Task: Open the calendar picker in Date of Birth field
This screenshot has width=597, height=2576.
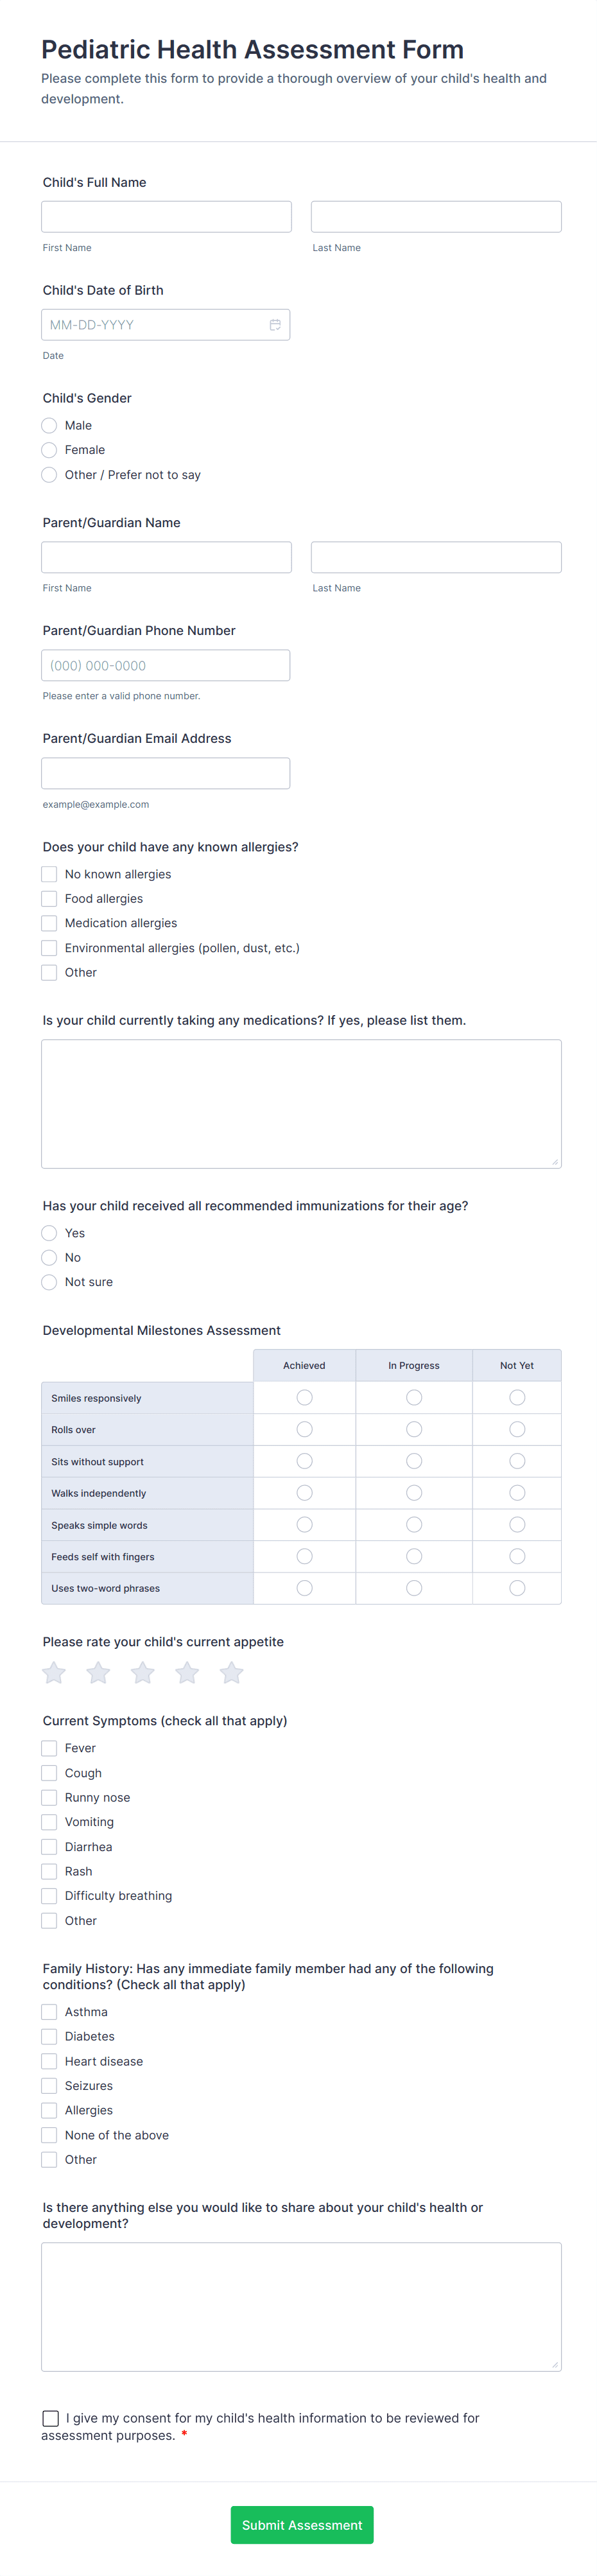Action: (275, 324)
